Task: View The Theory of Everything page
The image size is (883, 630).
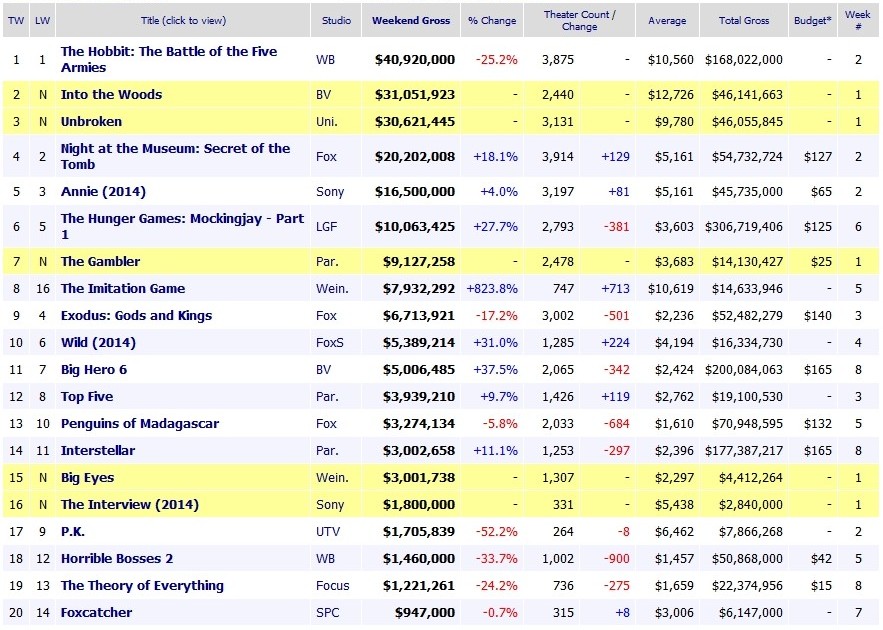Action: point(142,586)
